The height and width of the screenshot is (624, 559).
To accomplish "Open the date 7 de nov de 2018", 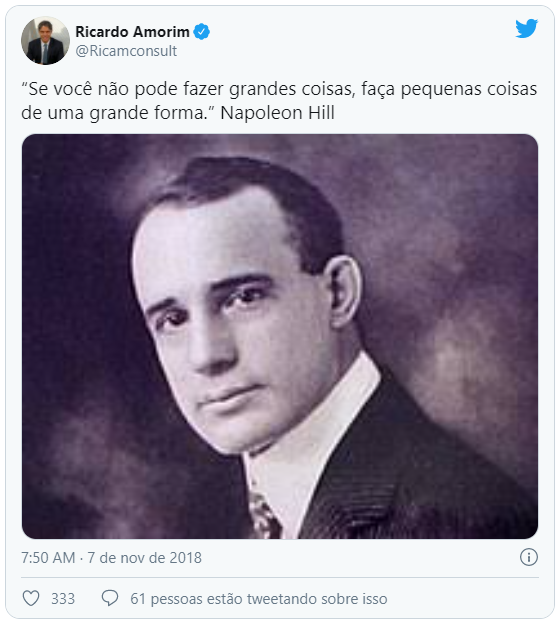I will tap(144, 558).
